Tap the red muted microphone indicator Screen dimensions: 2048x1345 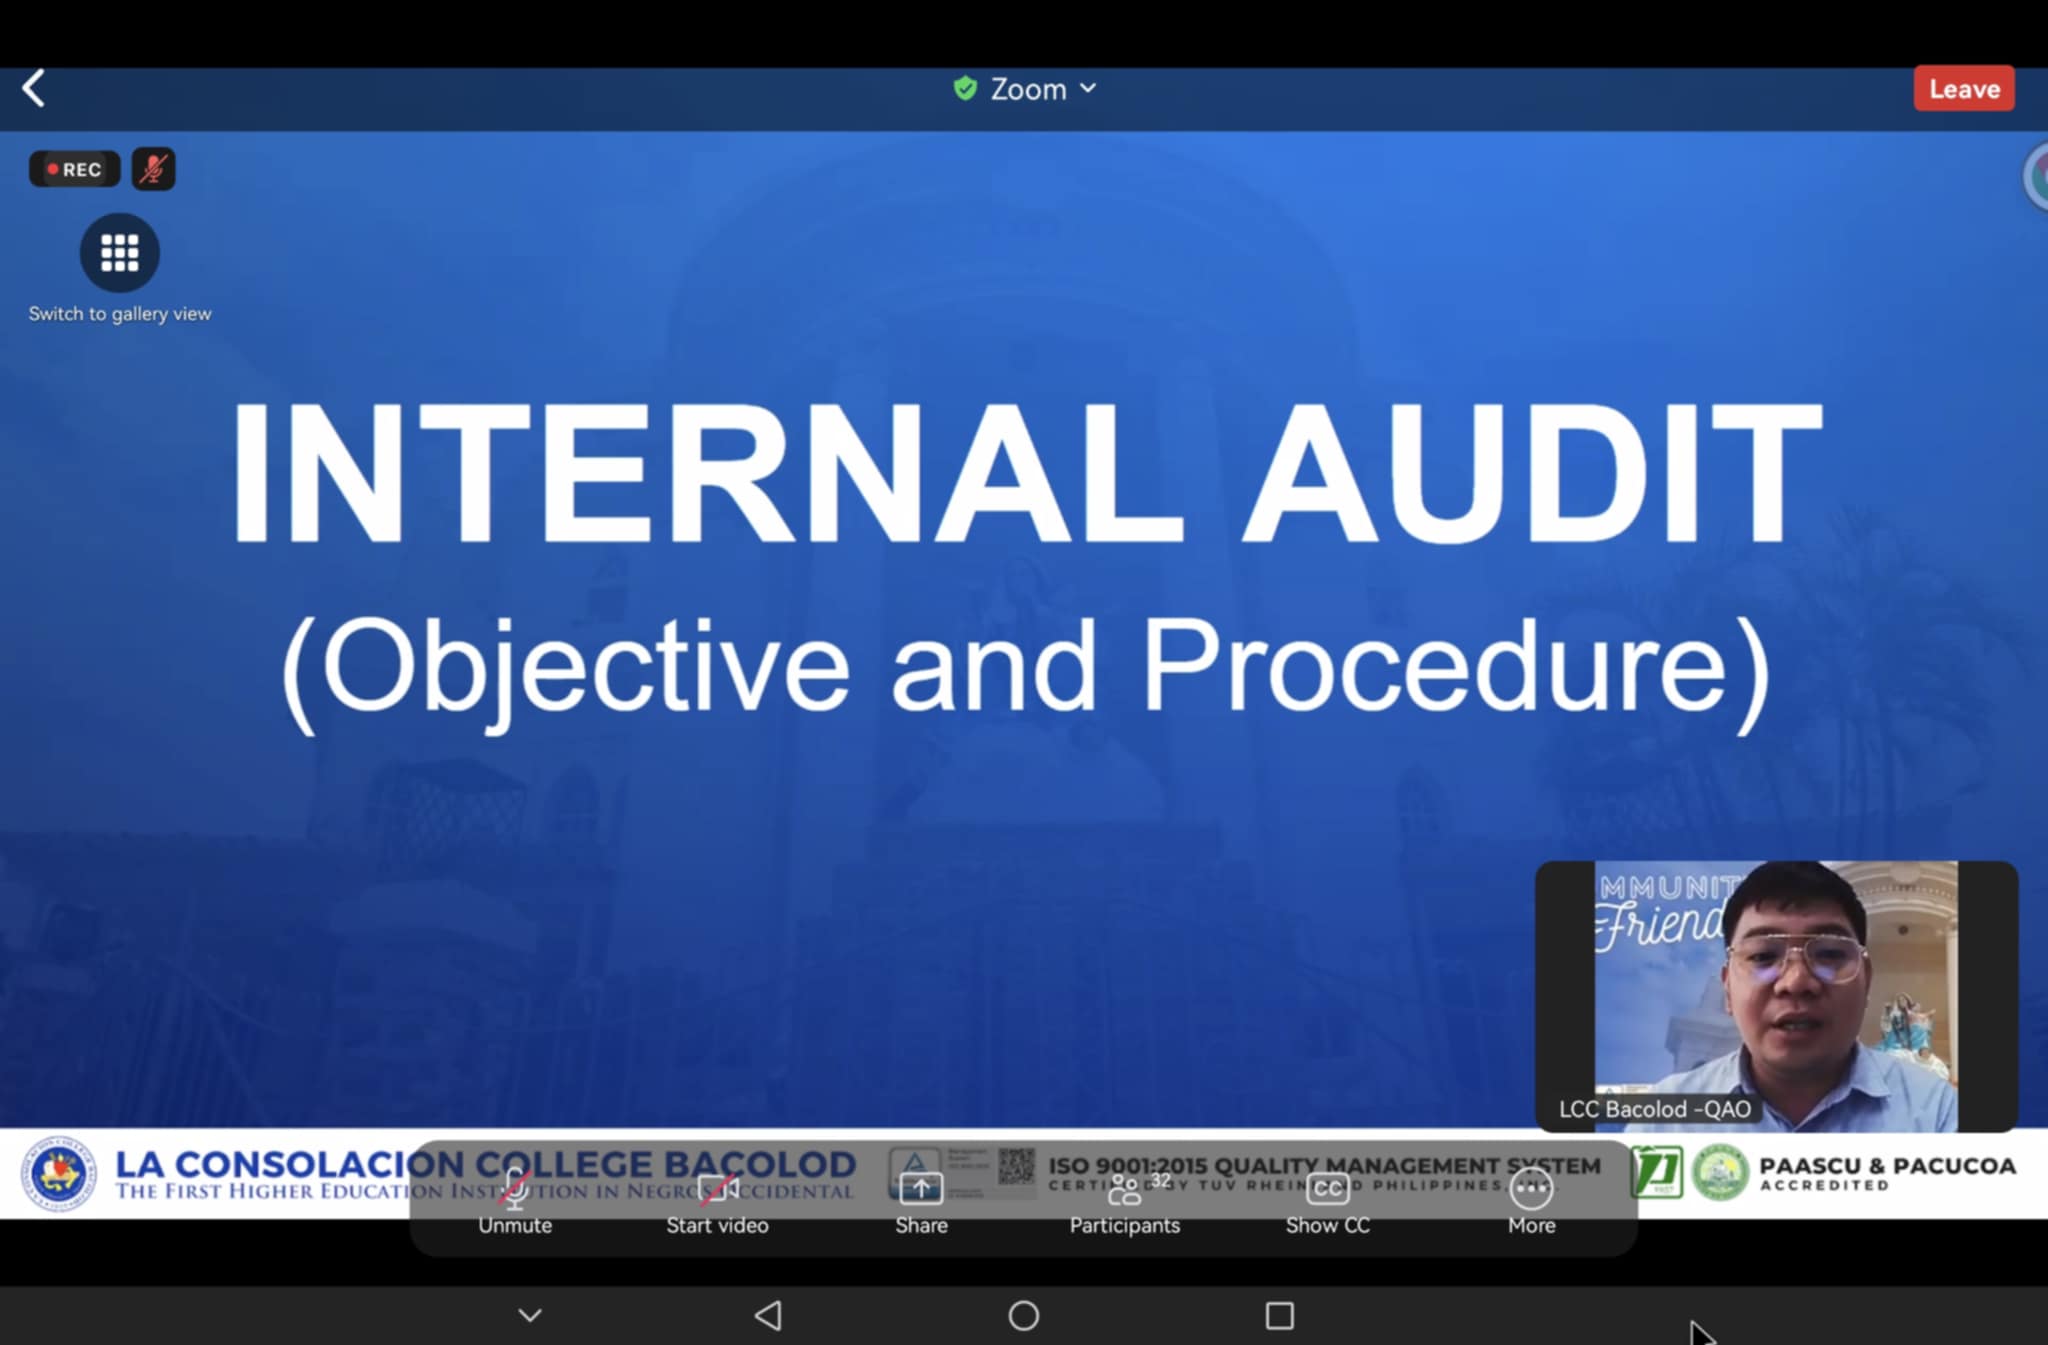[x=153, y=169]
